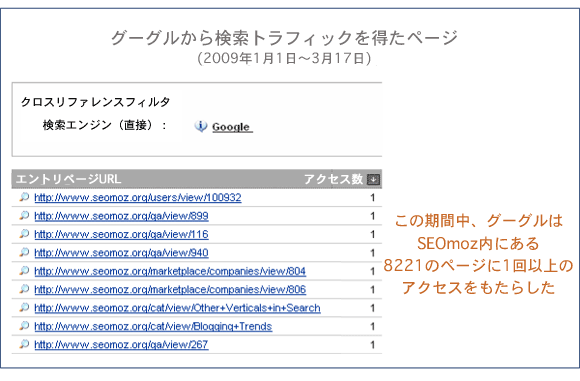Click the アクセス数 column header text

tap(333, 179)
